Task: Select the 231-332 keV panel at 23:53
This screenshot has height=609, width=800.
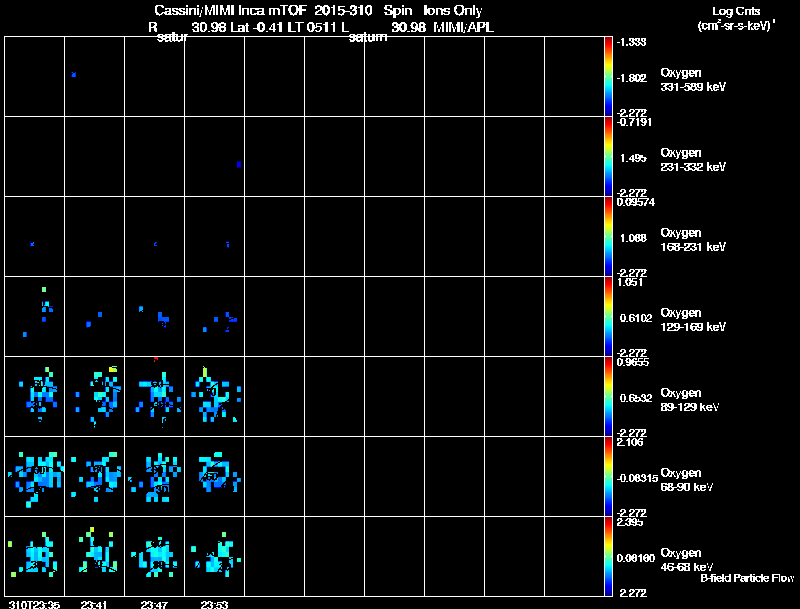Action: coord(214,156)
